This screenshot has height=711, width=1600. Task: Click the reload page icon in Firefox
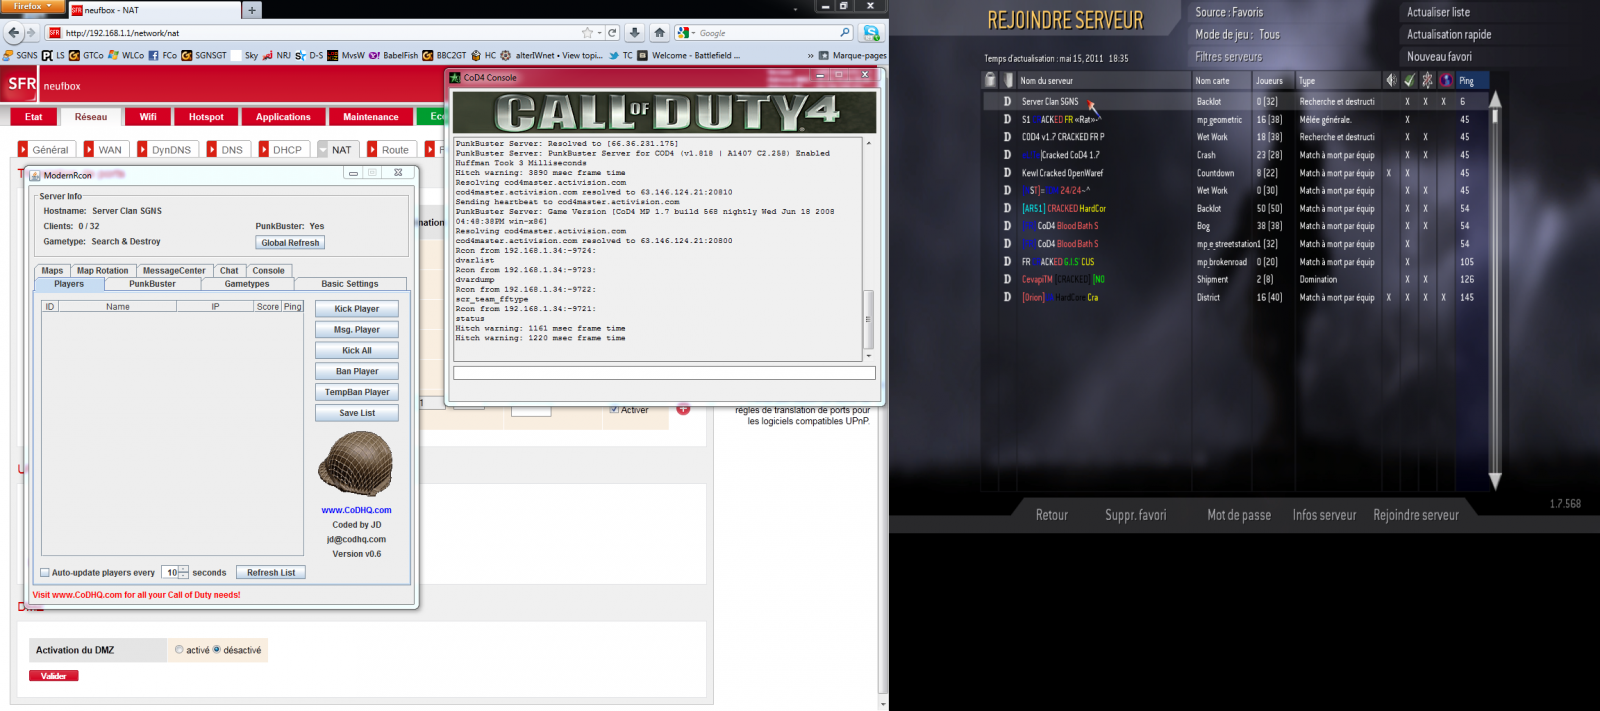pos(613,33)
